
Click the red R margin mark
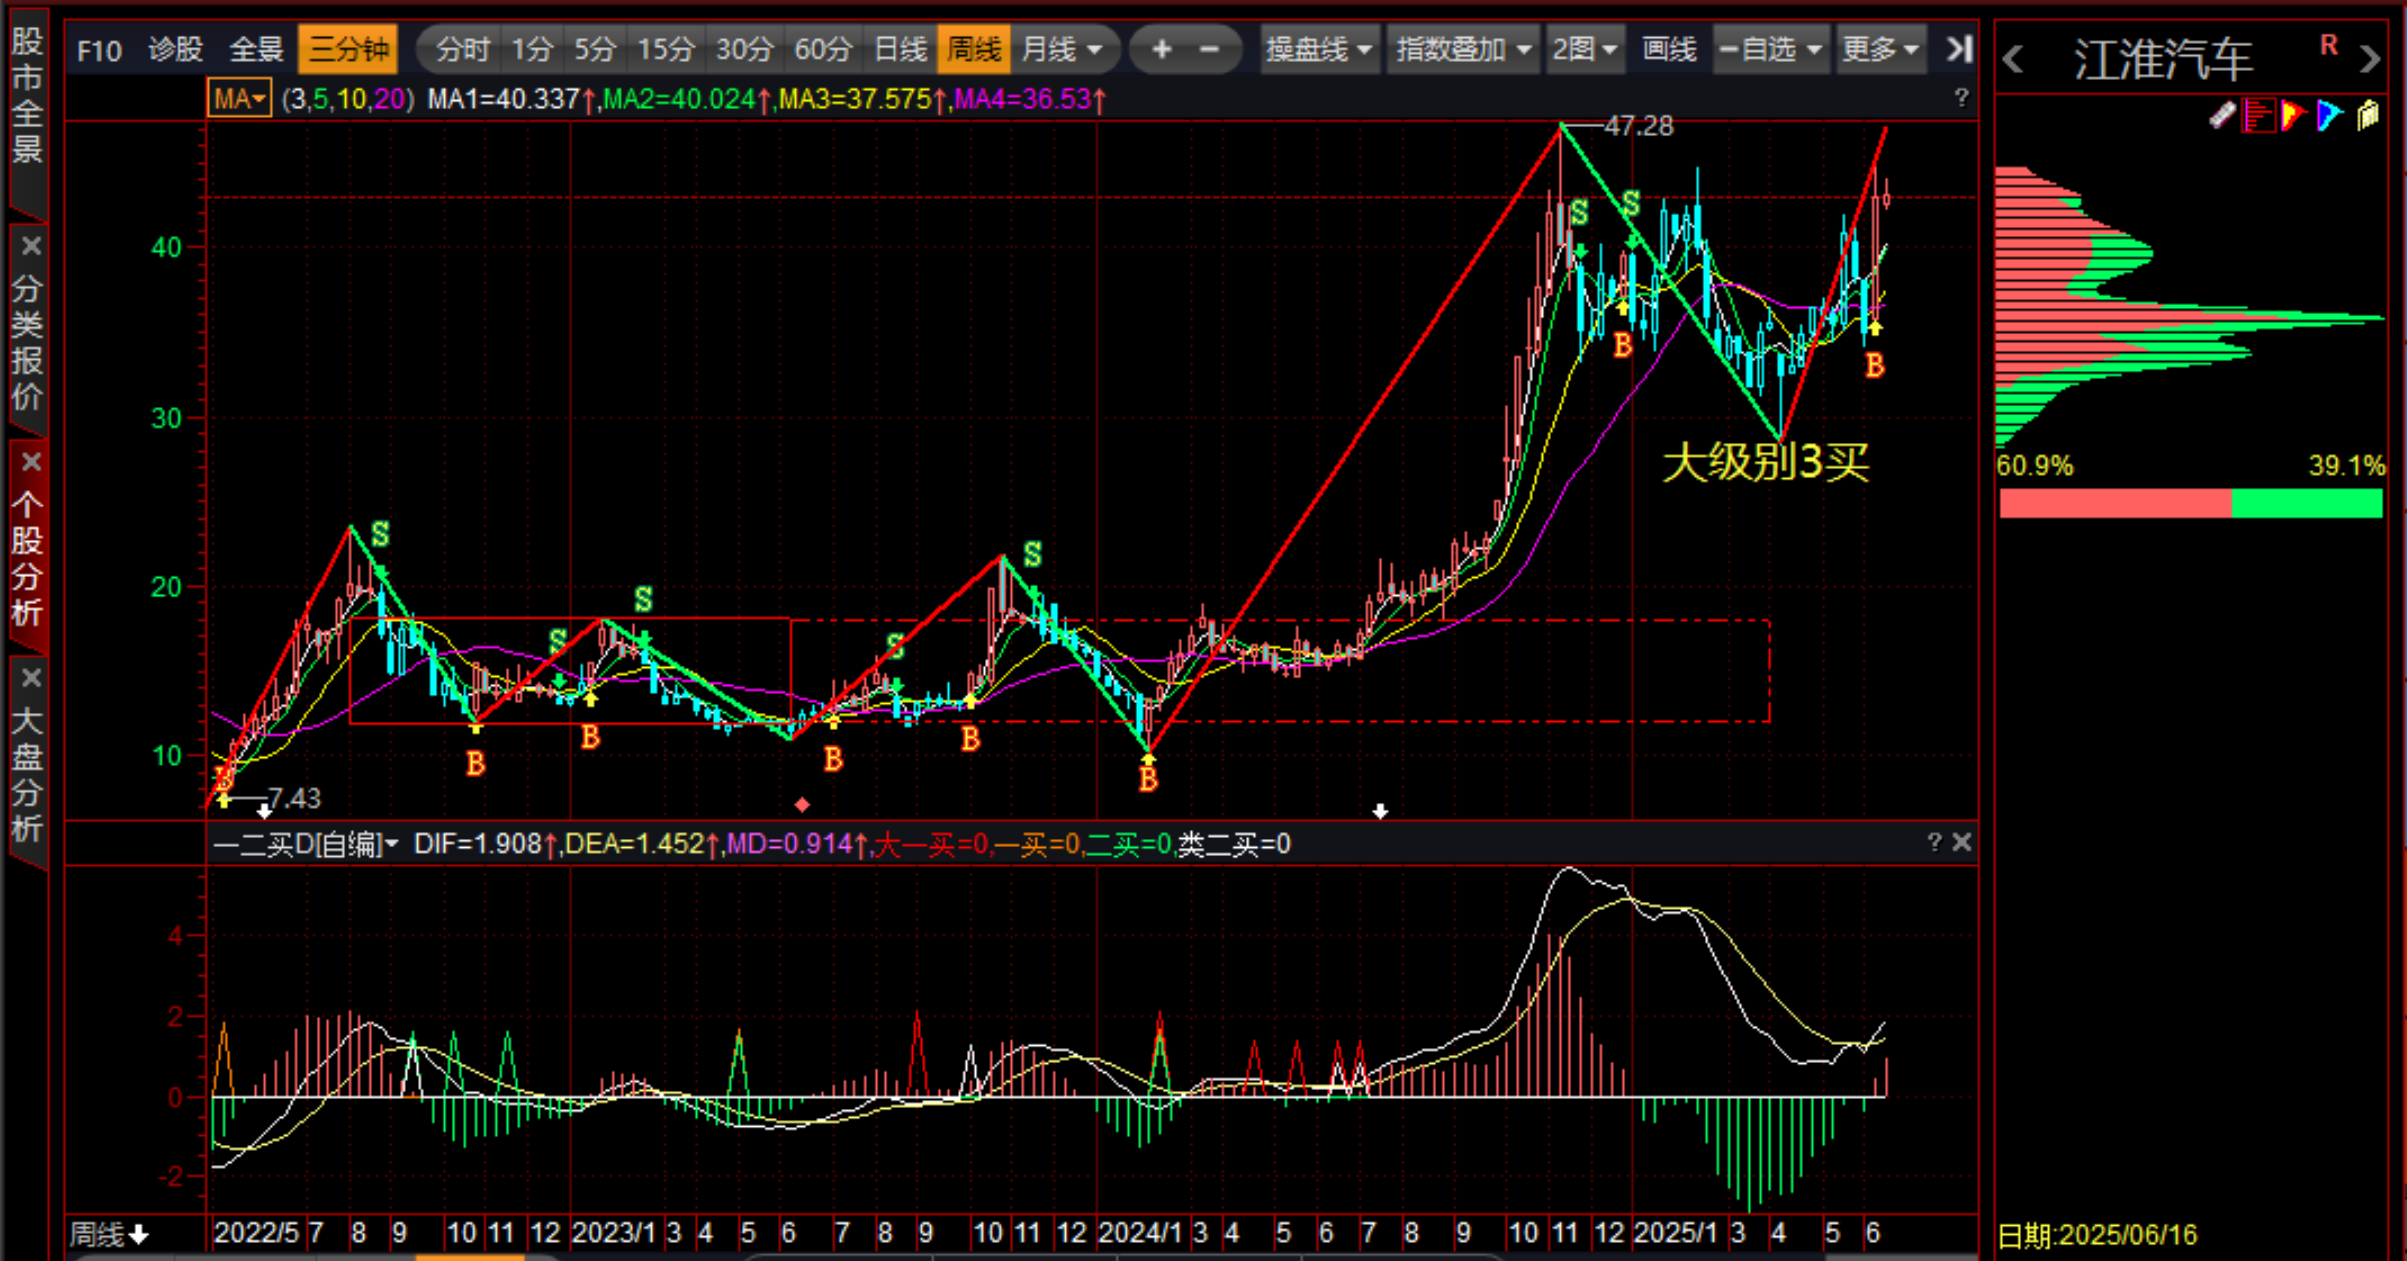pyautogui.click(x=2329, y=45)
